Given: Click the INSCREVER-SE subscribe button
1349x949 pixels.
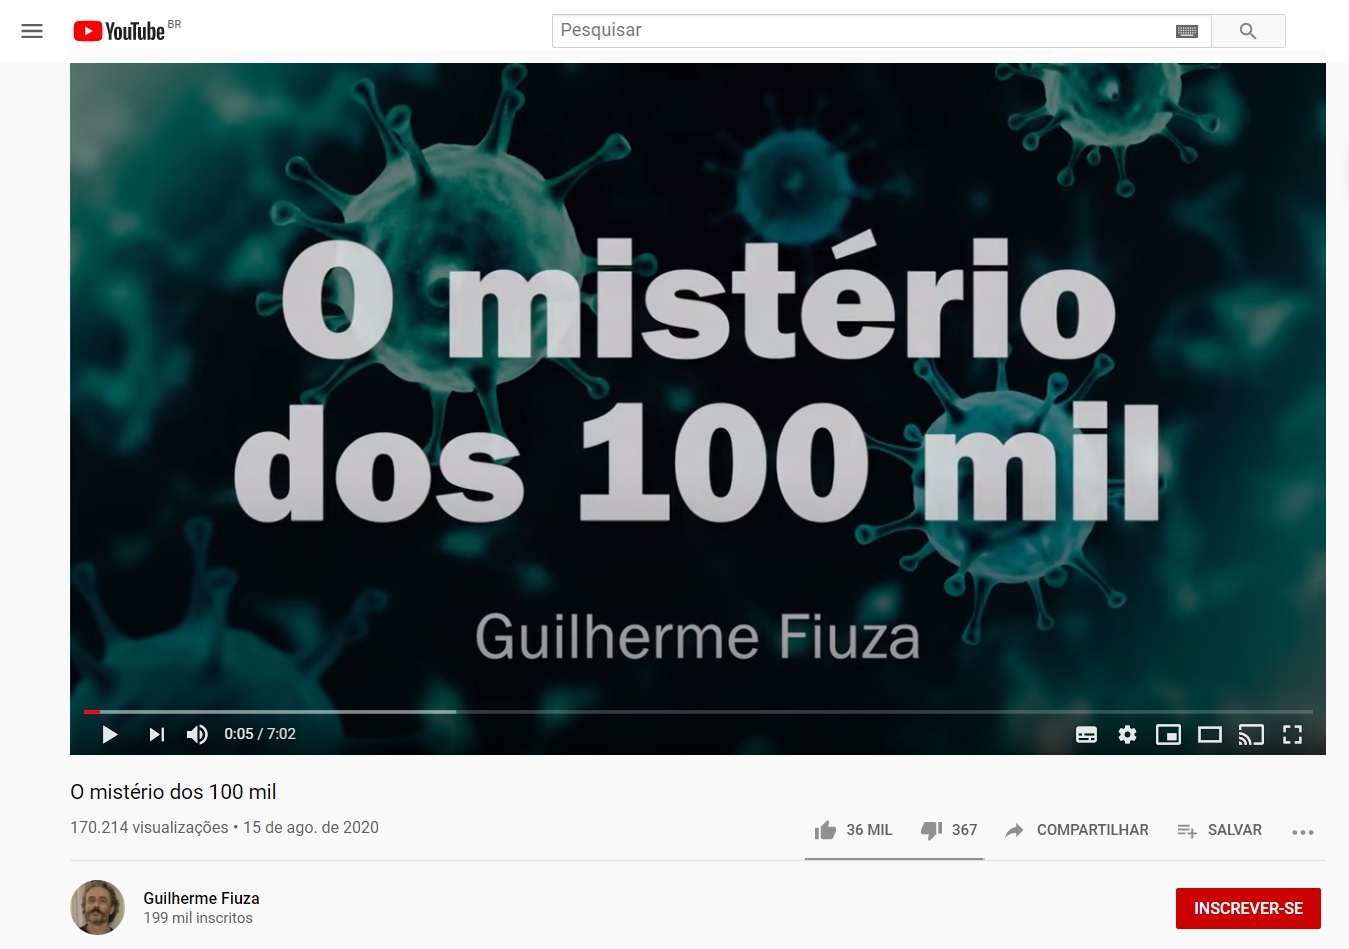Looking at the screenshot, I should pos(1248,908).
